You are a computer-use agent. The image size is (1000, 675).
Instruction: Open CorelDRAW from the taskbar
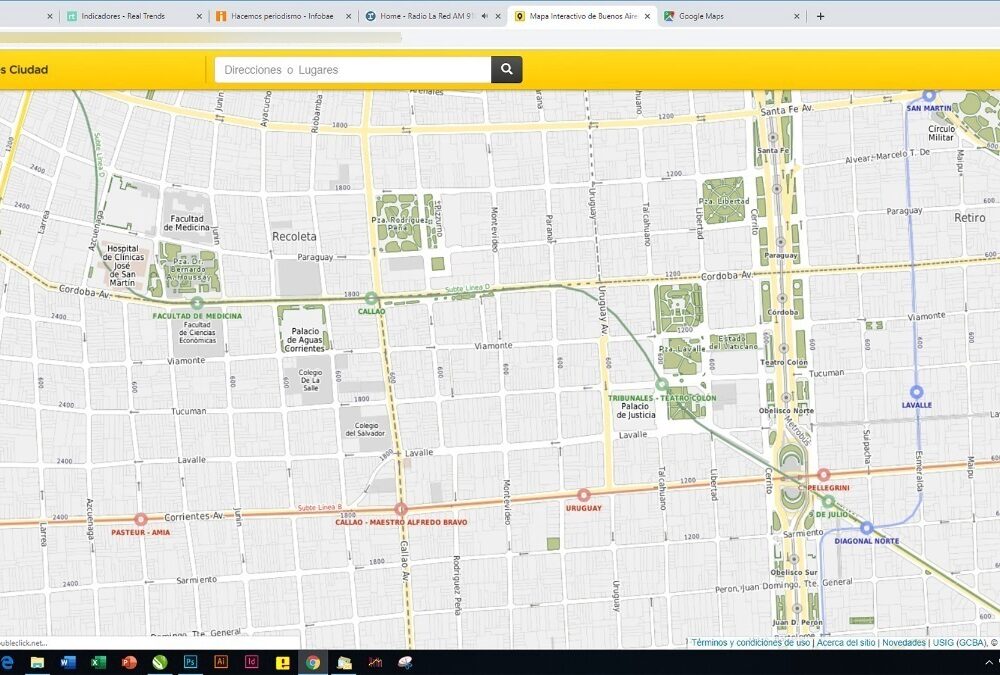pyautogui.click(x=159, y=662)
